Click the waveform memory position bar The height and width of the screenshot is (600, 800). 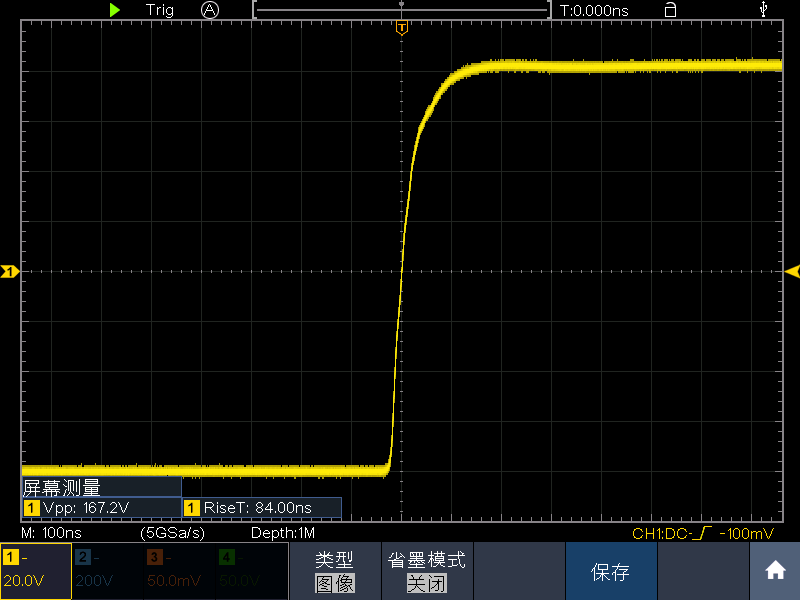point(402,10)
